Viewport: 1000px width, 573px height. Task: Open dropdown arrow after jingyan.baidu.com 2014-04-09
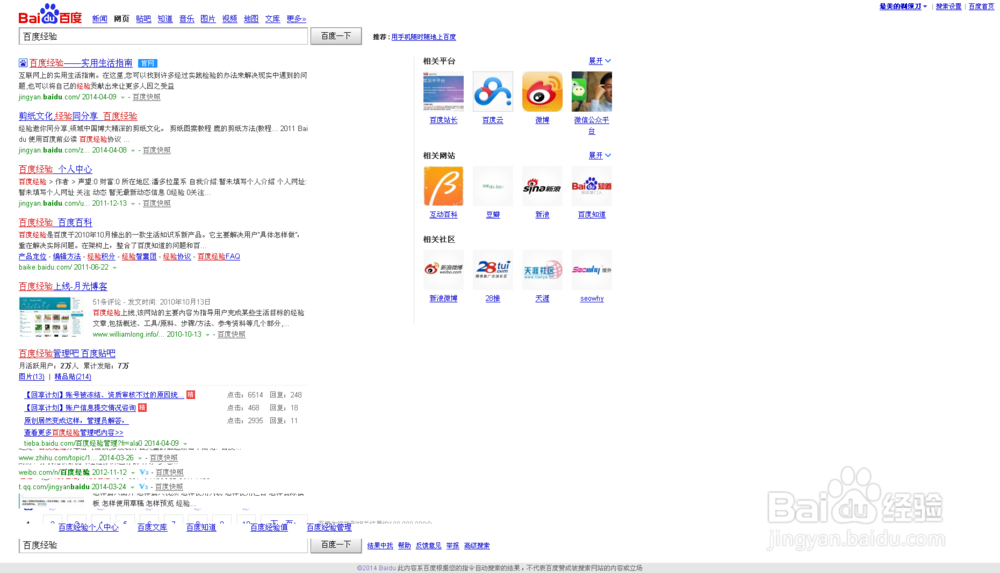coord(122,98)
